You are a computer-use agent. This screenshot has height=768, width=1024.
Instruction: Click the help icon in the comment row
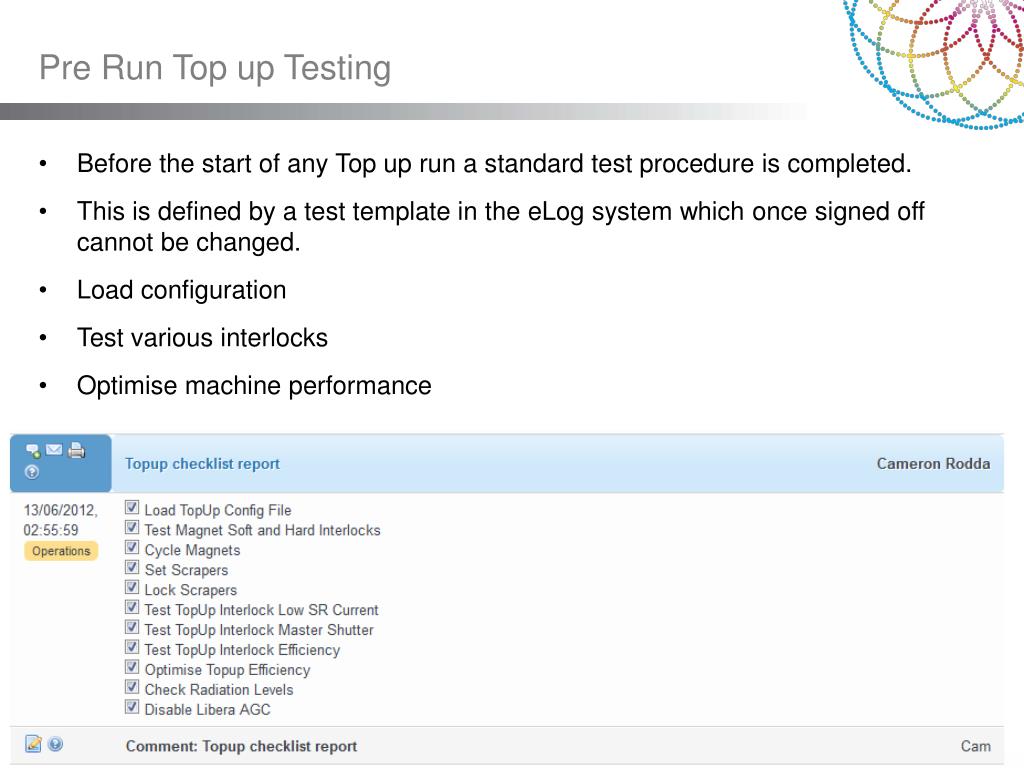coord(56,743)
